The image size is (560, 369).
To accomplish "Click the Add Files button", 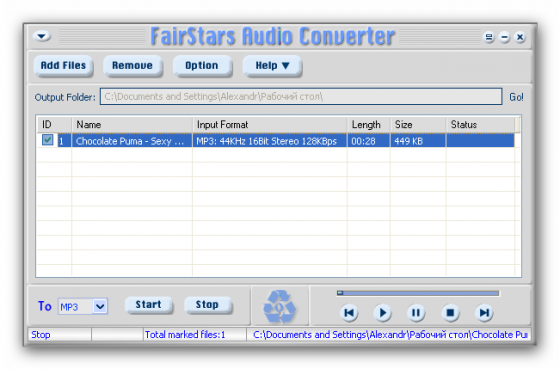I will (63, 66).
